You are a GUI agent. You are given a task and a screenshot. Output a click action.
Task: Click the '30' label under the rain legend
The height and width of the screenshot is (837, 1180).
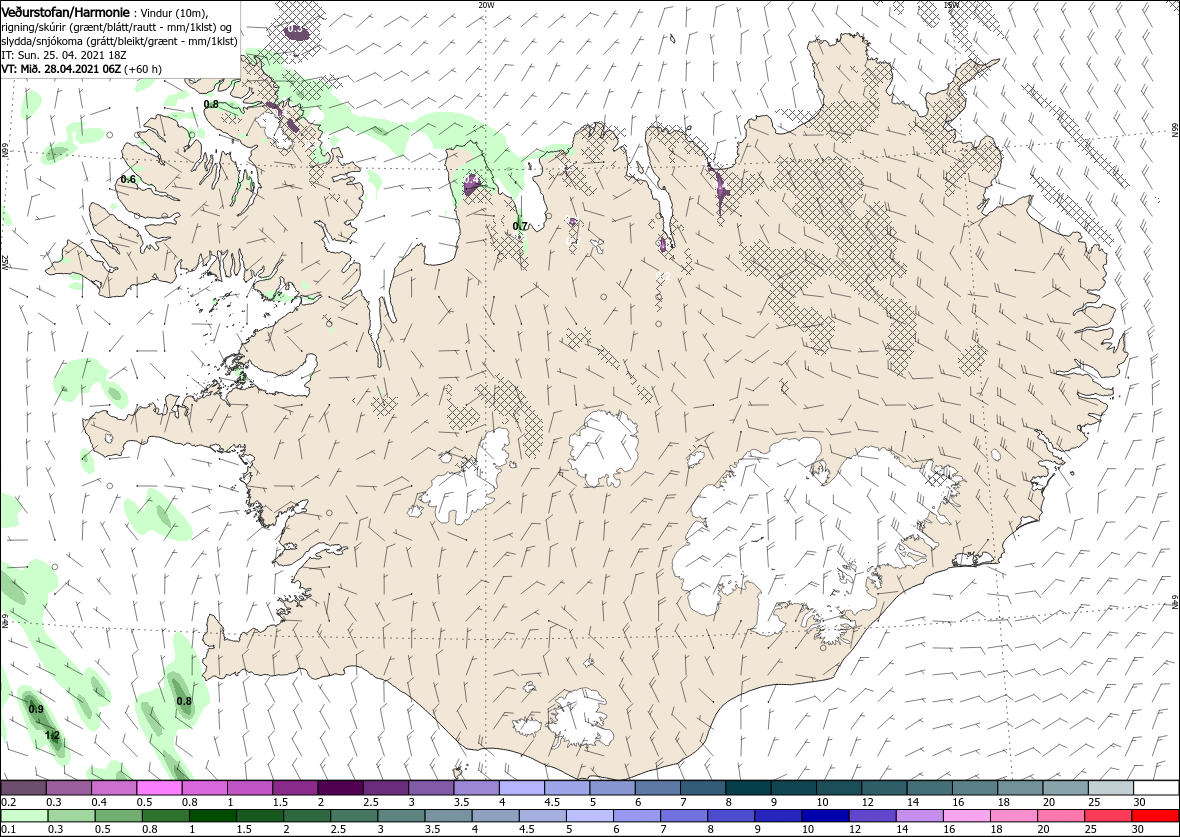(x=1140, y=829)
